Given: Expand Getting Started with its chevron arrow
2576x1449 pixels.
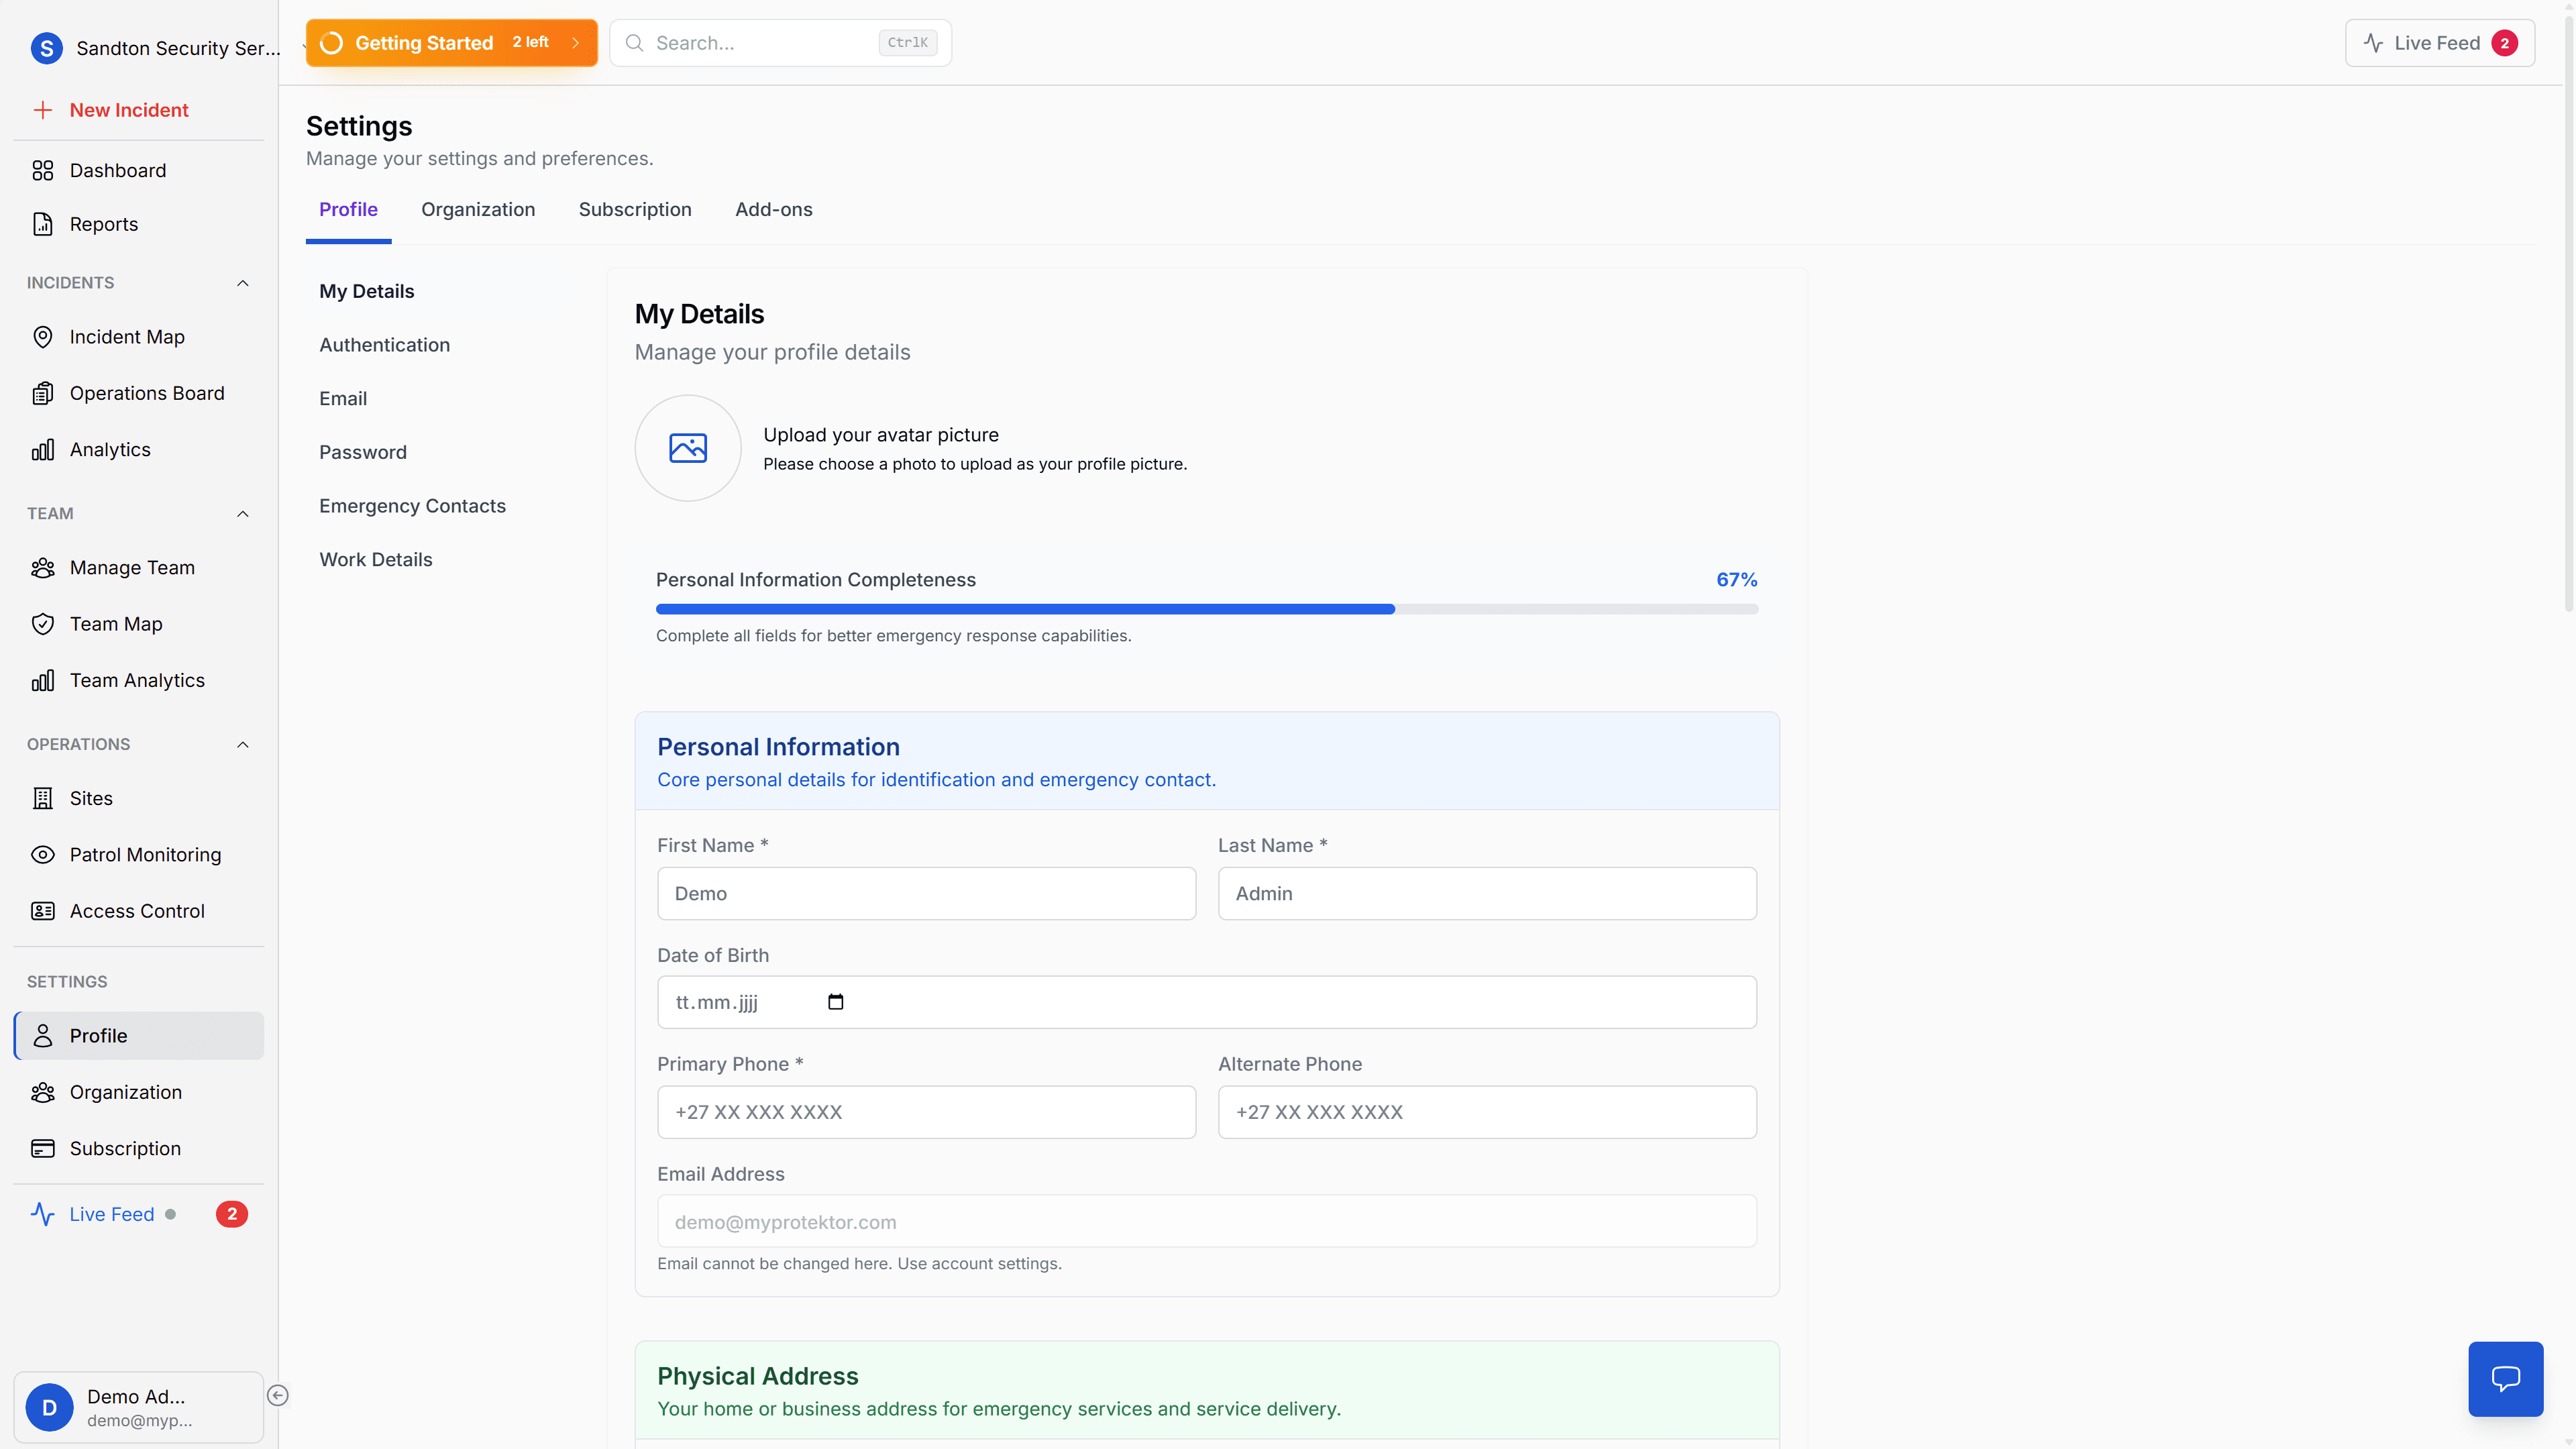Looking at the screenshot, I should (x=576, y=43).
